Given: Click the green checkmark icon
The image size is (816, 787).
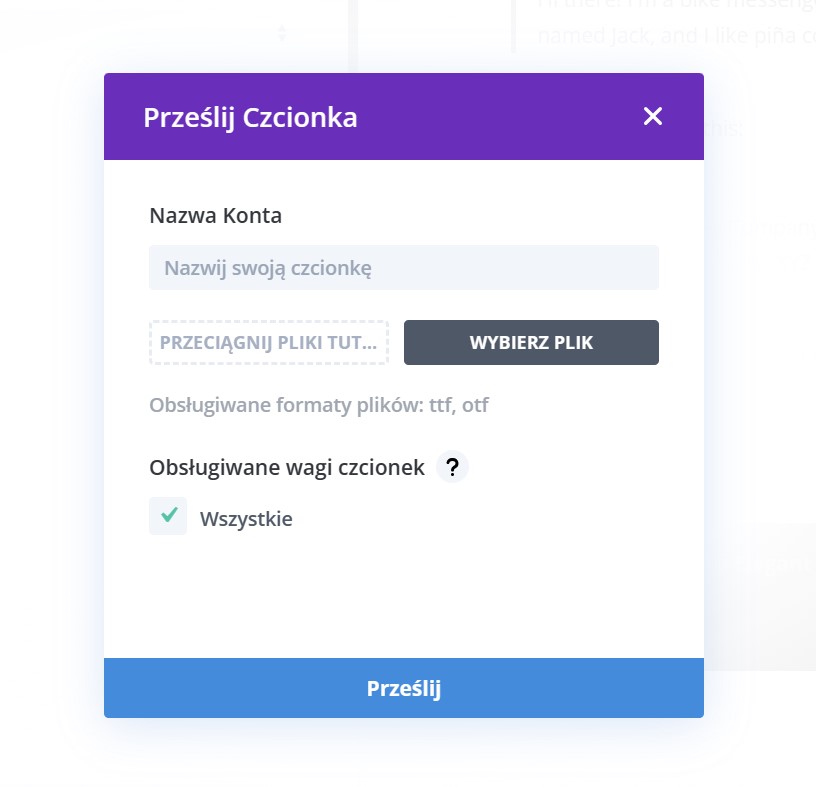Looking at the screenshot, I should [x=169, y=514].
